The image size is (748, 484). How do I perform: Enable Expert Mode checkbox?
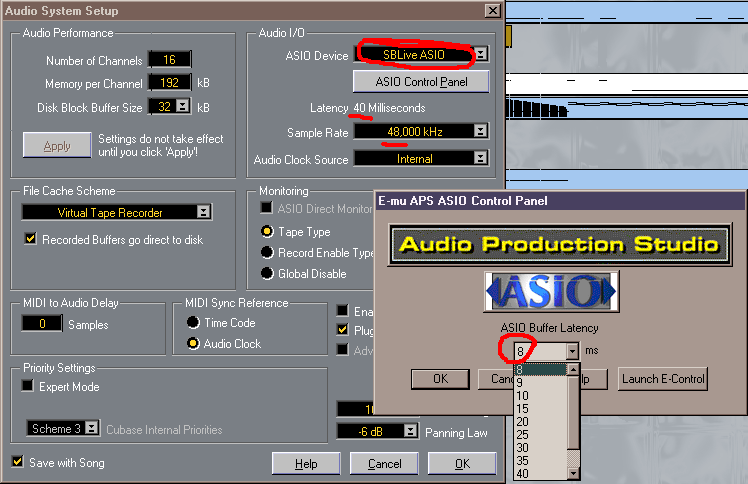(28, 386)
